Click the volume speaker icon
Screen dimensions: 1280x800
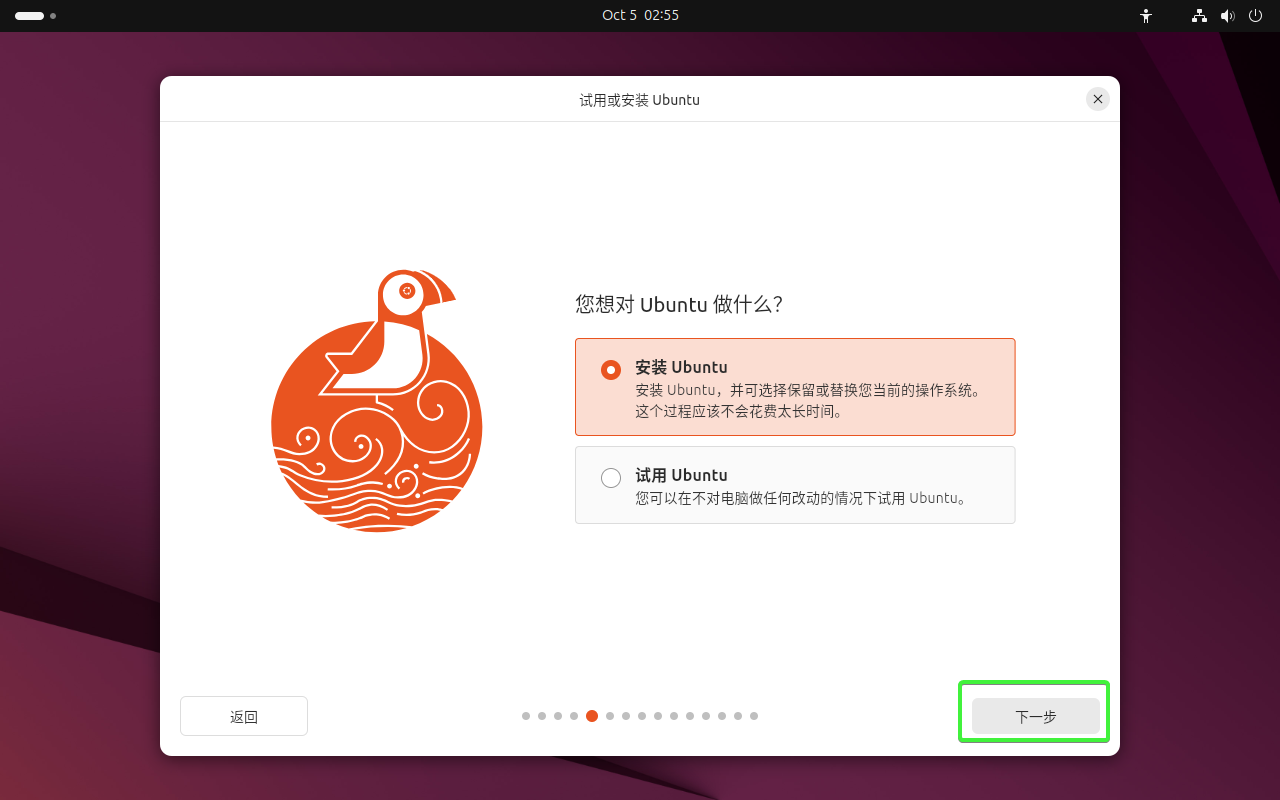pos(1227,16)
